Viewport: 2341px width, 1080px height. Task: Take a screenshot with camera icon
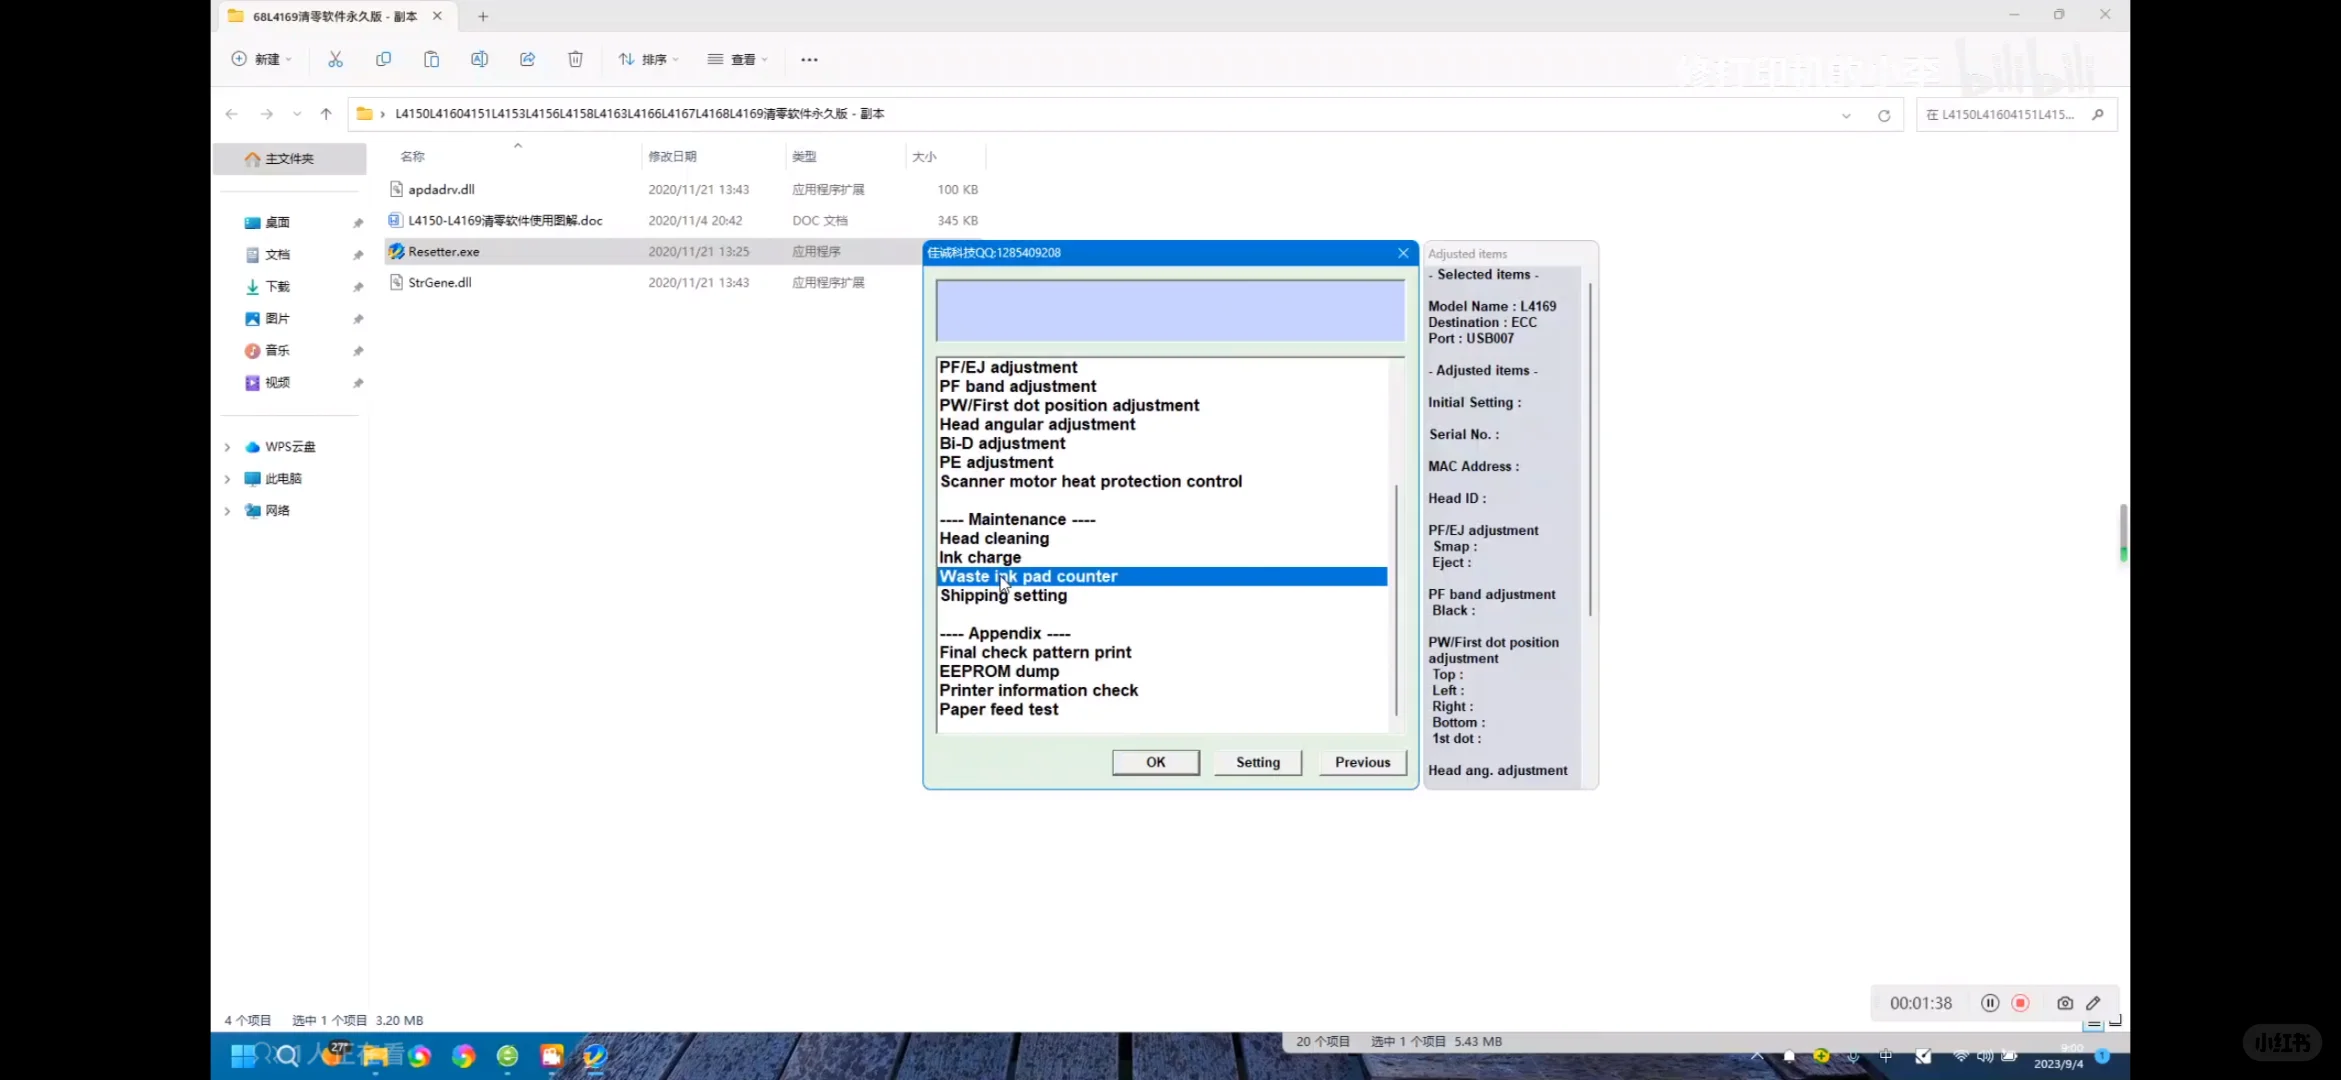click(x=2064, y=1003)
